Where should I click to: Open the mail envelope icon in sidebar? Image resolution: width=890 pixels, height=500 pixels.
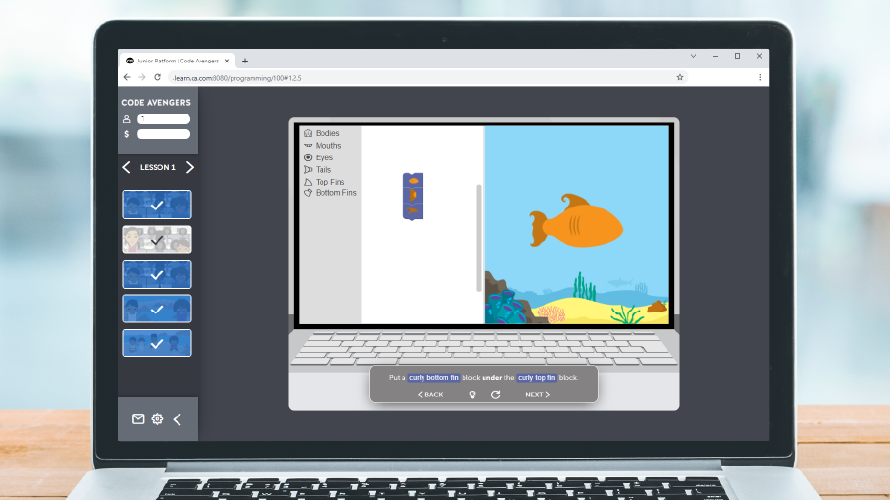click(138, 419)
